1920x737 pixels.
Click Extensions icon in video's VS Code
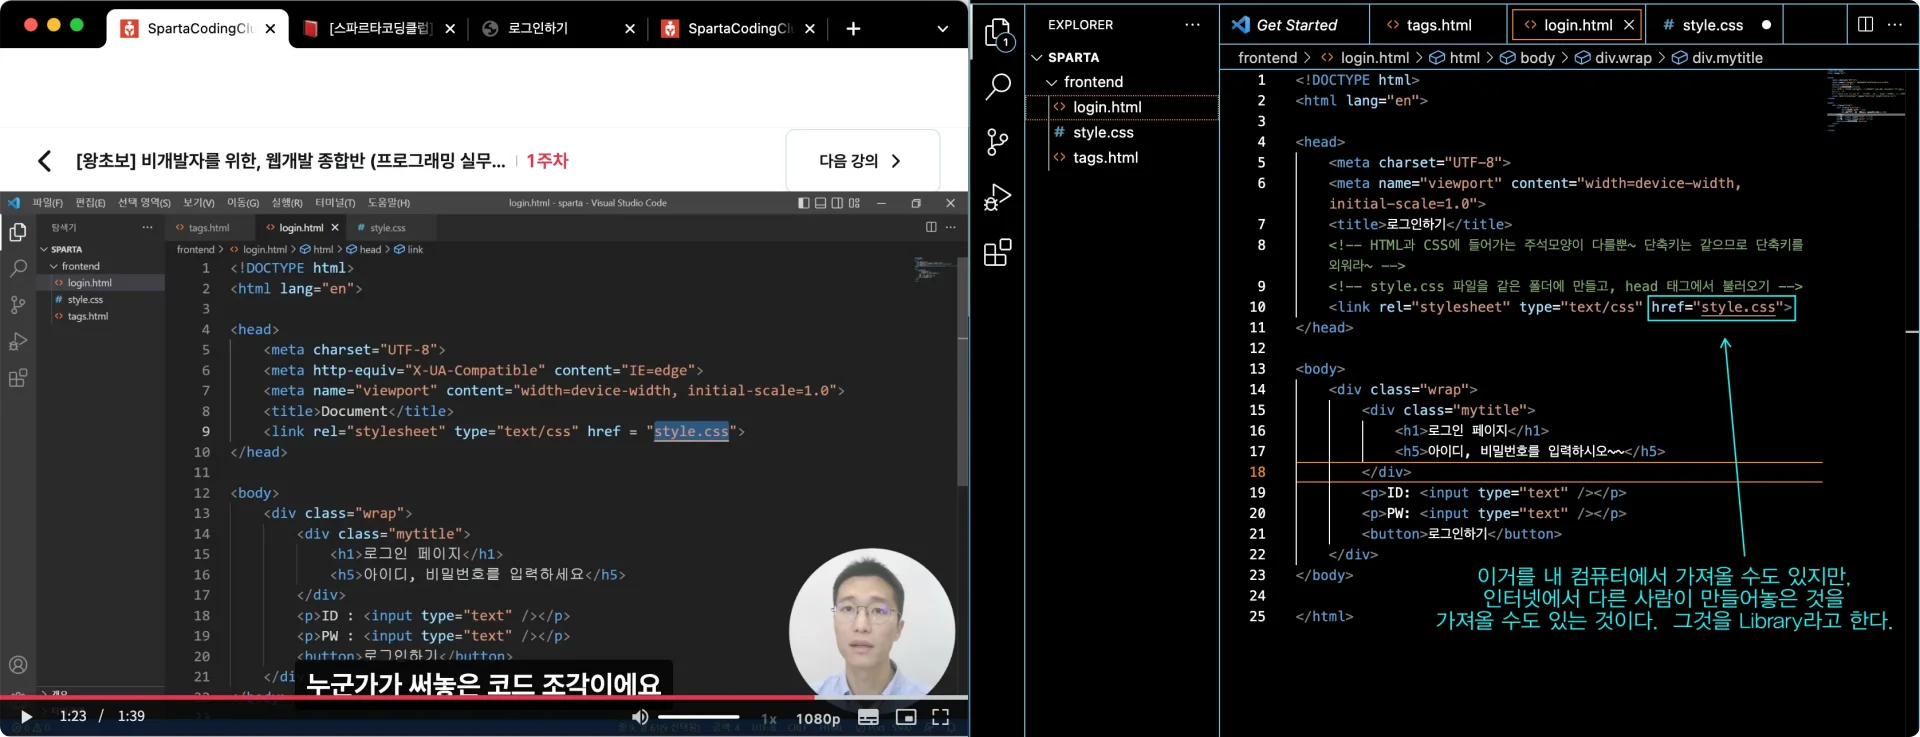(x=18, y=378)
